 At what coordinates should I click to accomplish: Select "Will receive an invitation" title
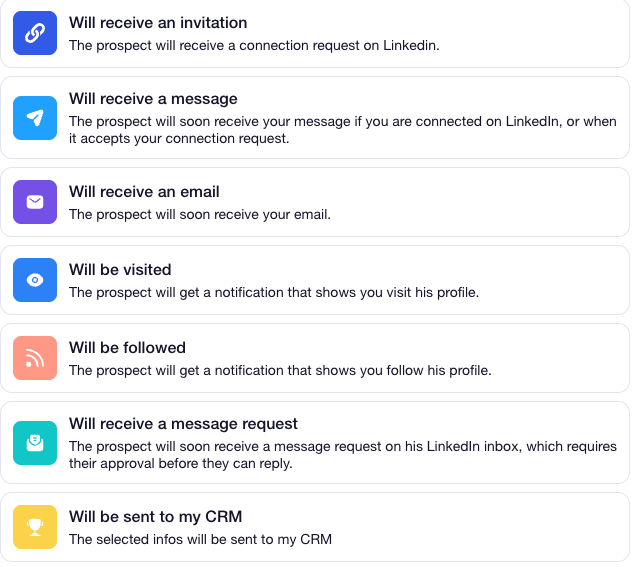[158, 22]
